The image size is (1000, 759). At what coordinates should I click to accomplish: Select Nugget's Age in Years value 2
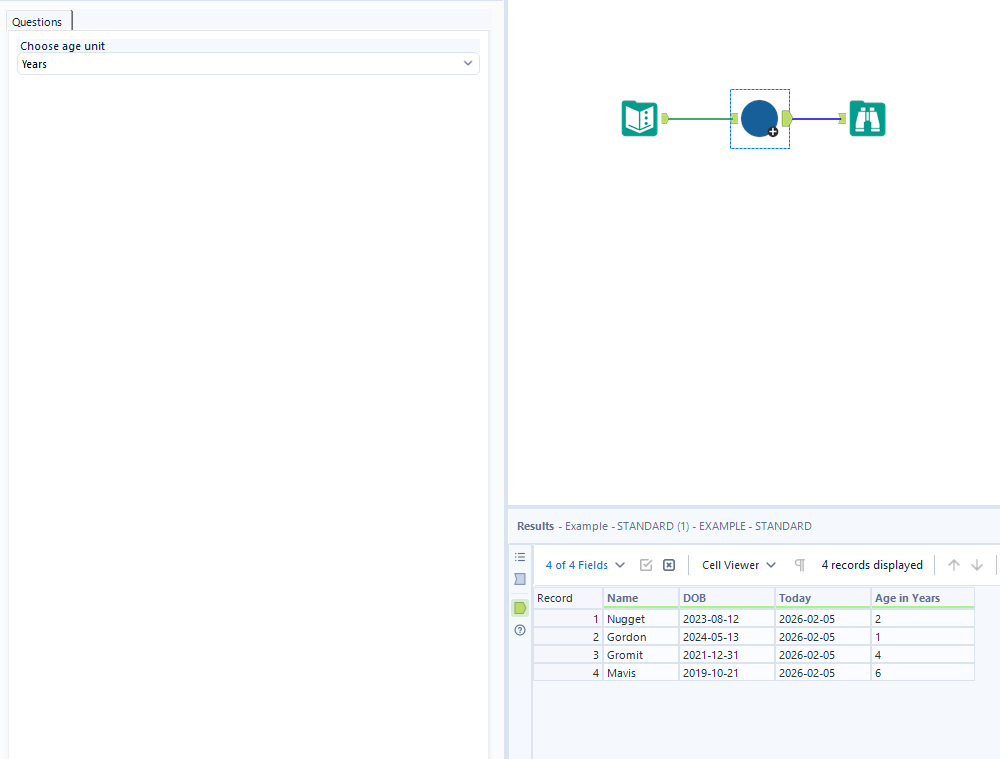click(922, 619)
